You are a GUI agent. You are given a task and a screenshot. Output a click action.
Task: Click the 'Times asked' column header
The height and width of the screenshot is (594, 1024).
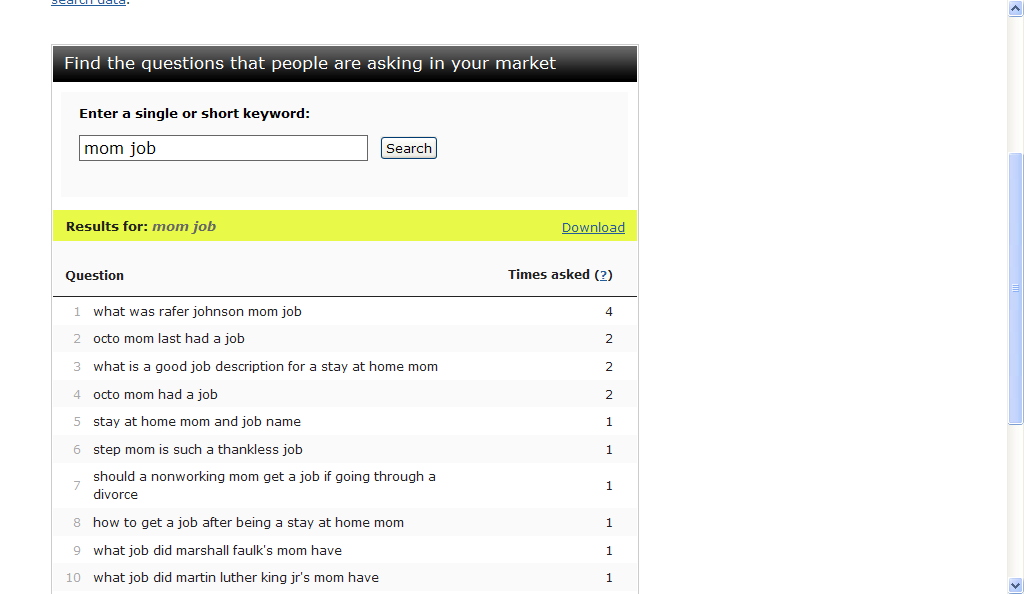tap(549, 275)
